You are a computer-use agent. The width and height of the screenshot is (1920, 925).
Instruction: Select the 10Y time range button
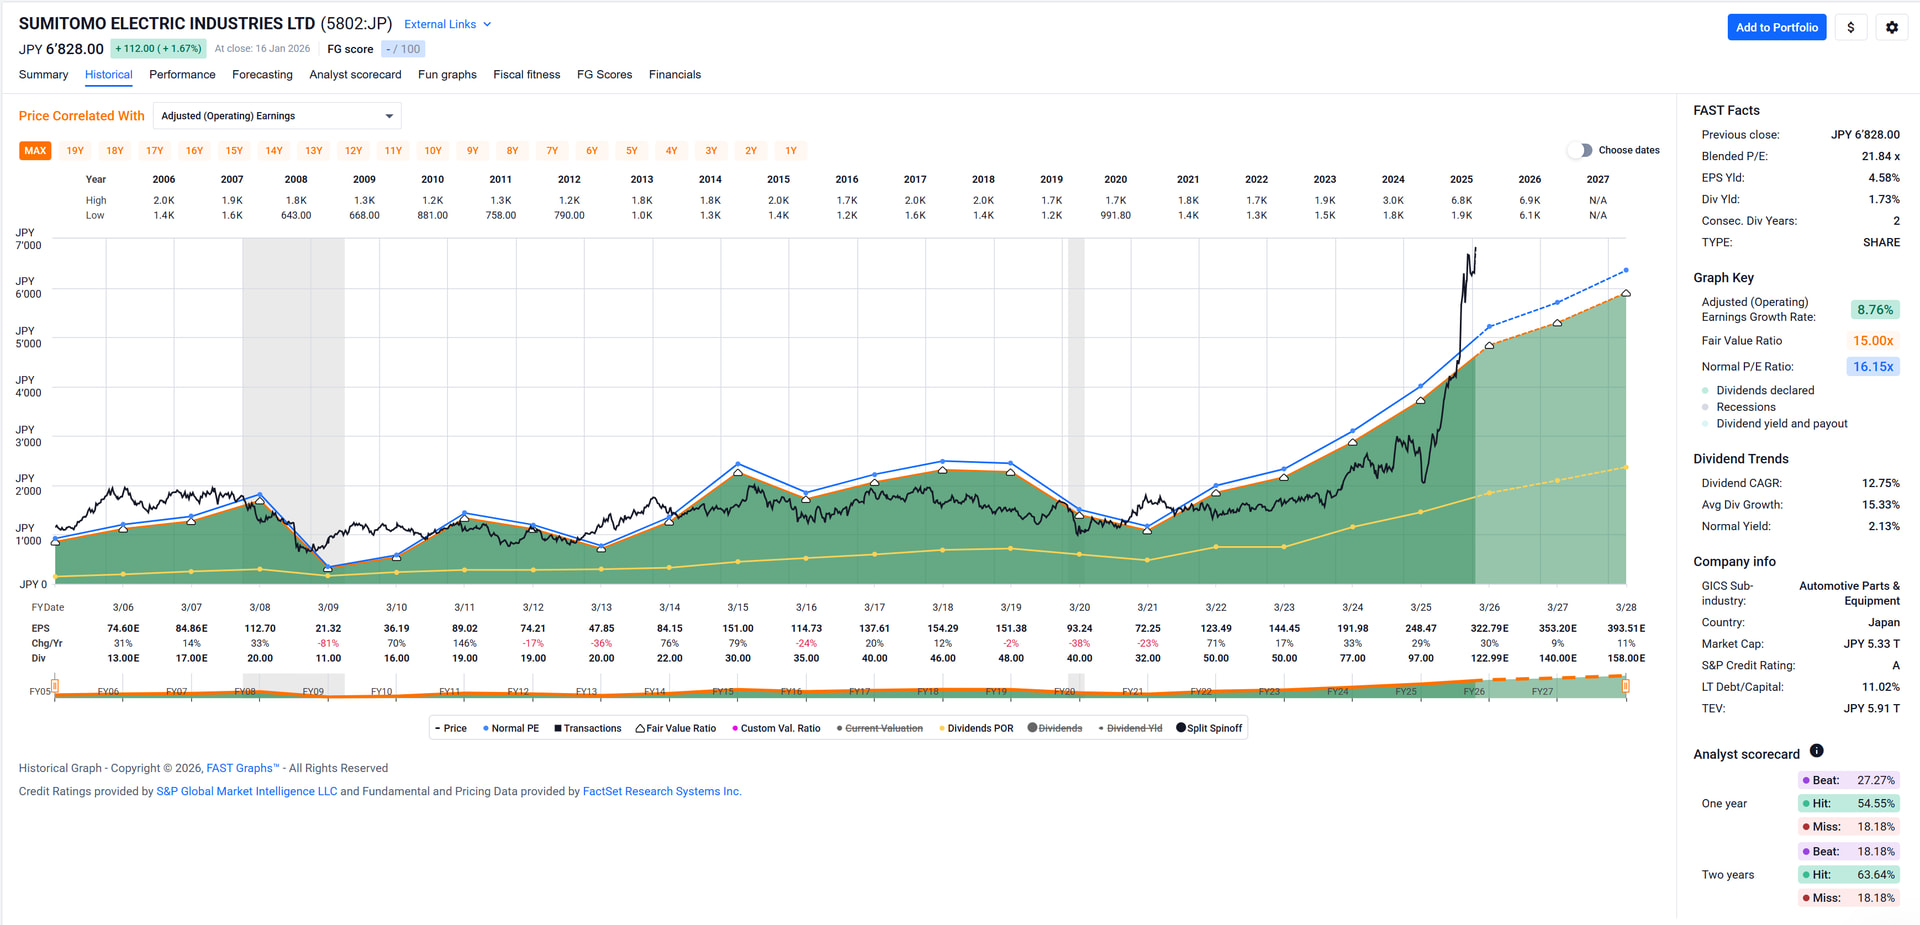433,151
